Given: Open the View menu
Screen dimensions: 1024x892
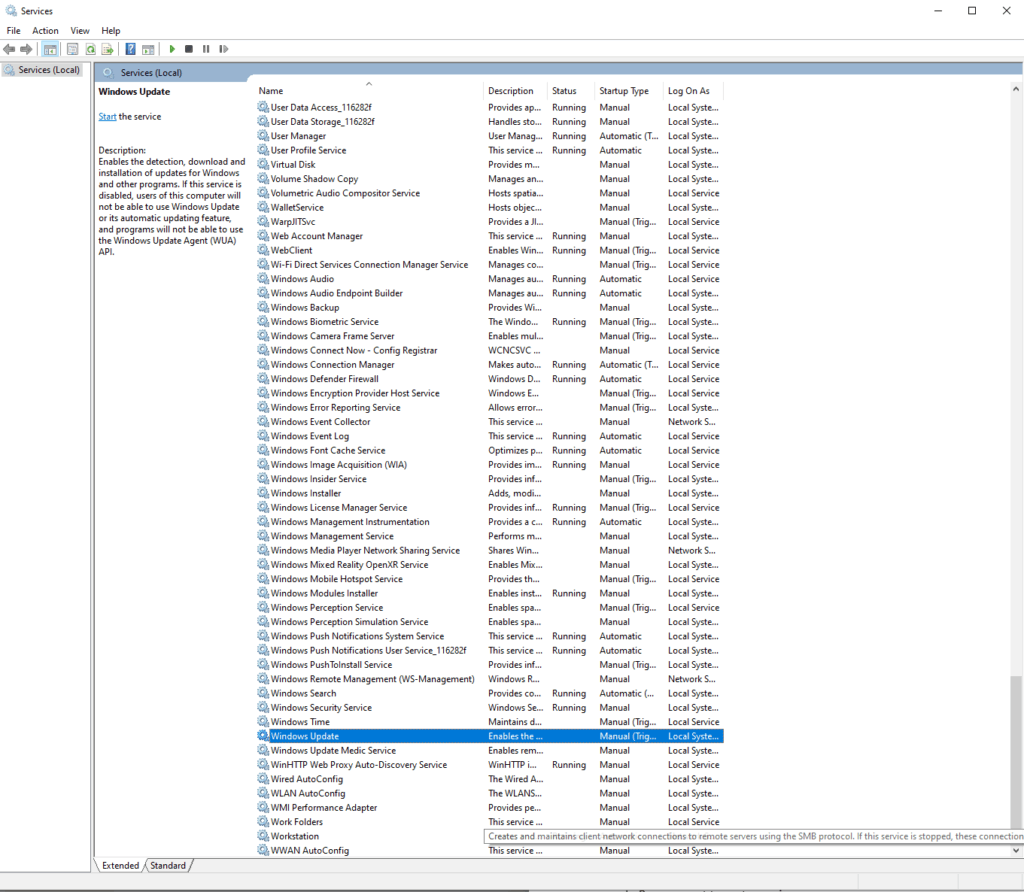Looking at the screenshot, I should [x=80, y=31].
